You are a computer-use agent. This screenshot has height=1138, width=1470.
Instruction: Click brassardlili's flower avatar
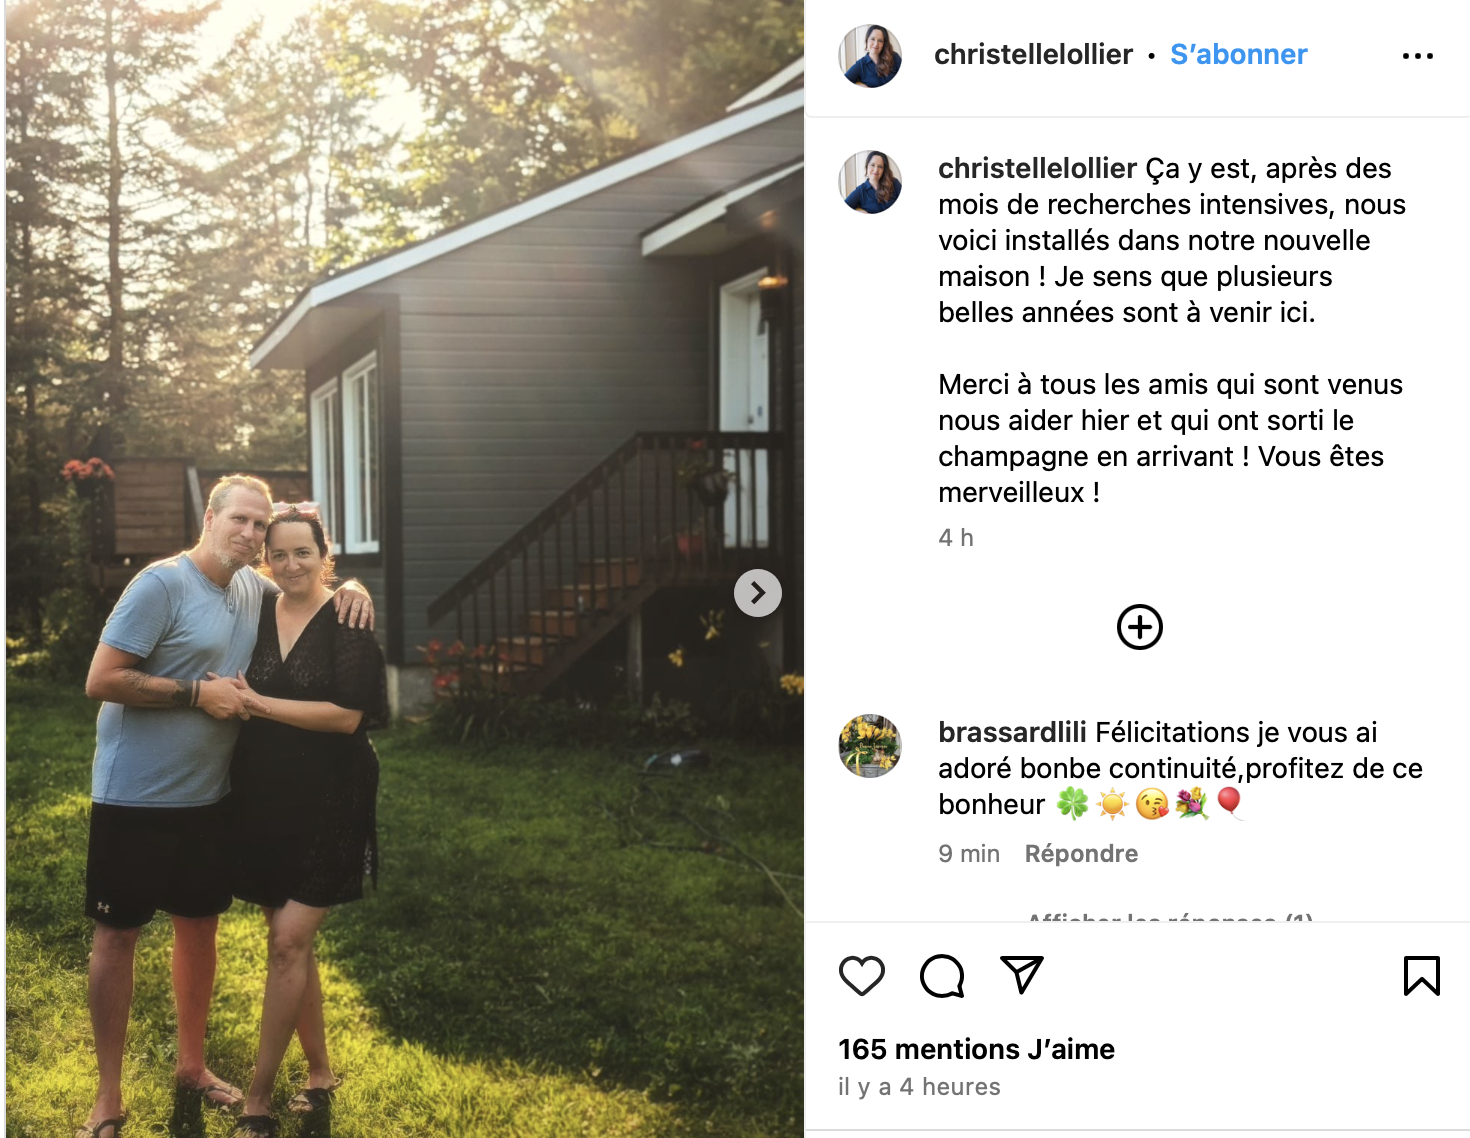870,746
